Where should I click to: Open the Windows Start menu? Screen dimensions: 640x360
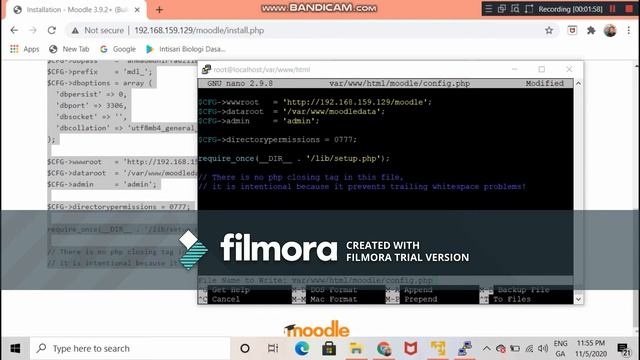pyautogui.click(x=15, y=349)
